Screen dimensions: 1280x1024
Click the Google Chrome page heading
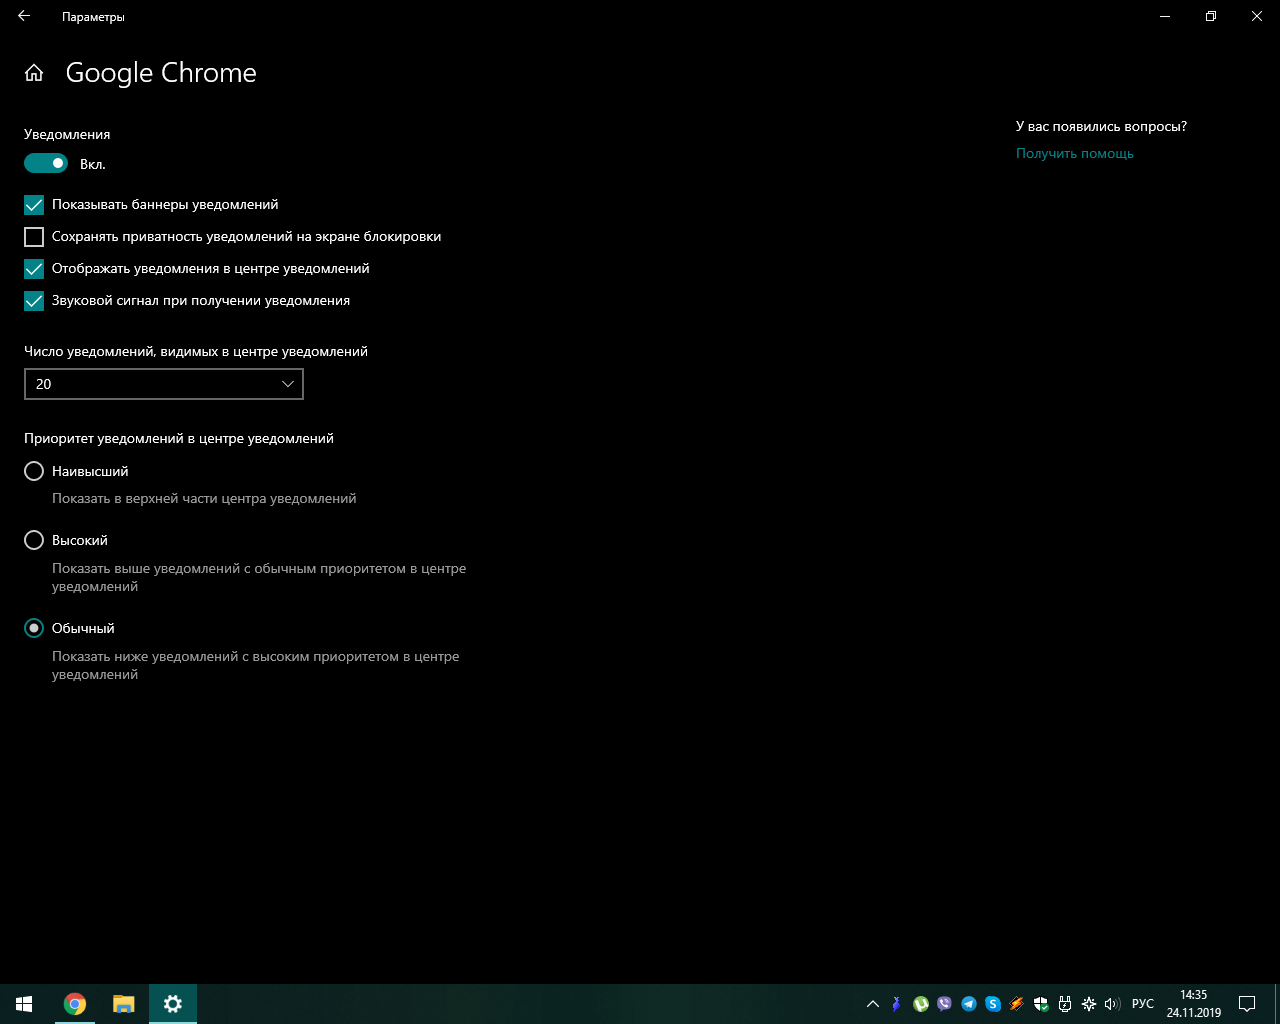(x=161, y=73)
